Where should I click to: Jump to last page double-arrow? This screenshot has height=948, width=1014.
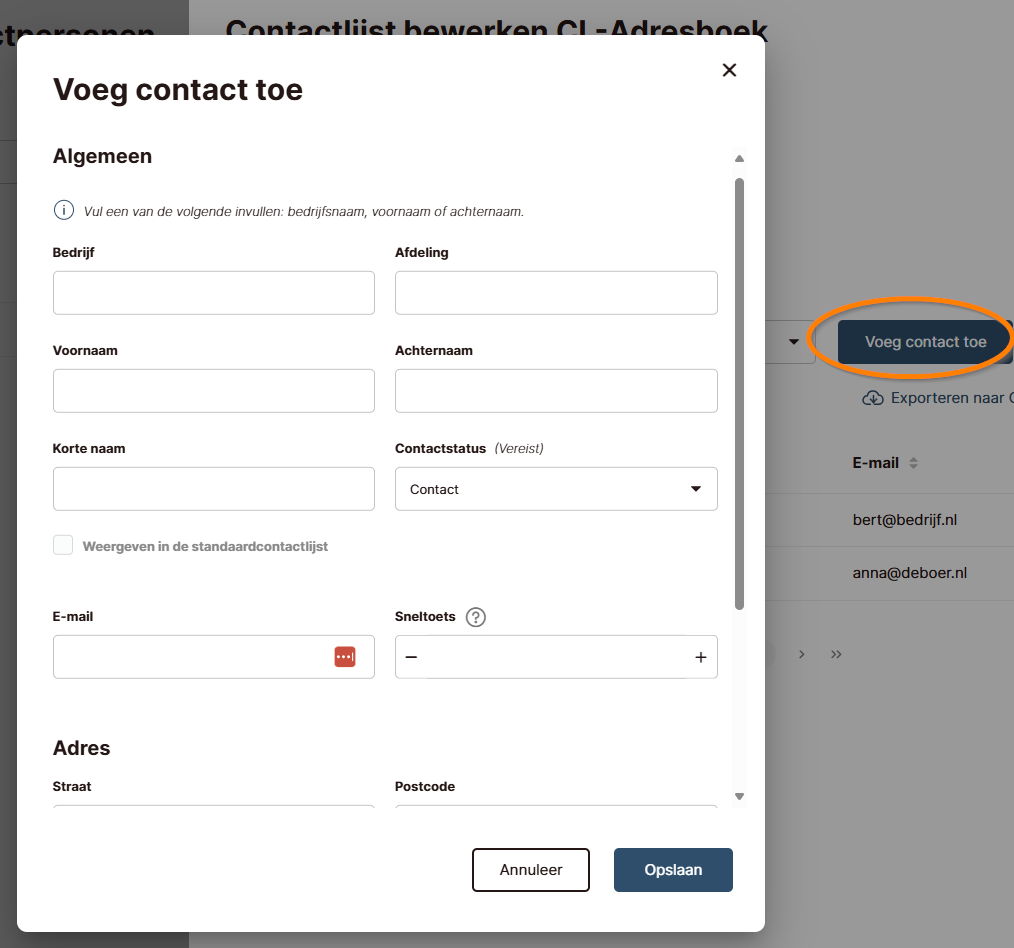836,654
